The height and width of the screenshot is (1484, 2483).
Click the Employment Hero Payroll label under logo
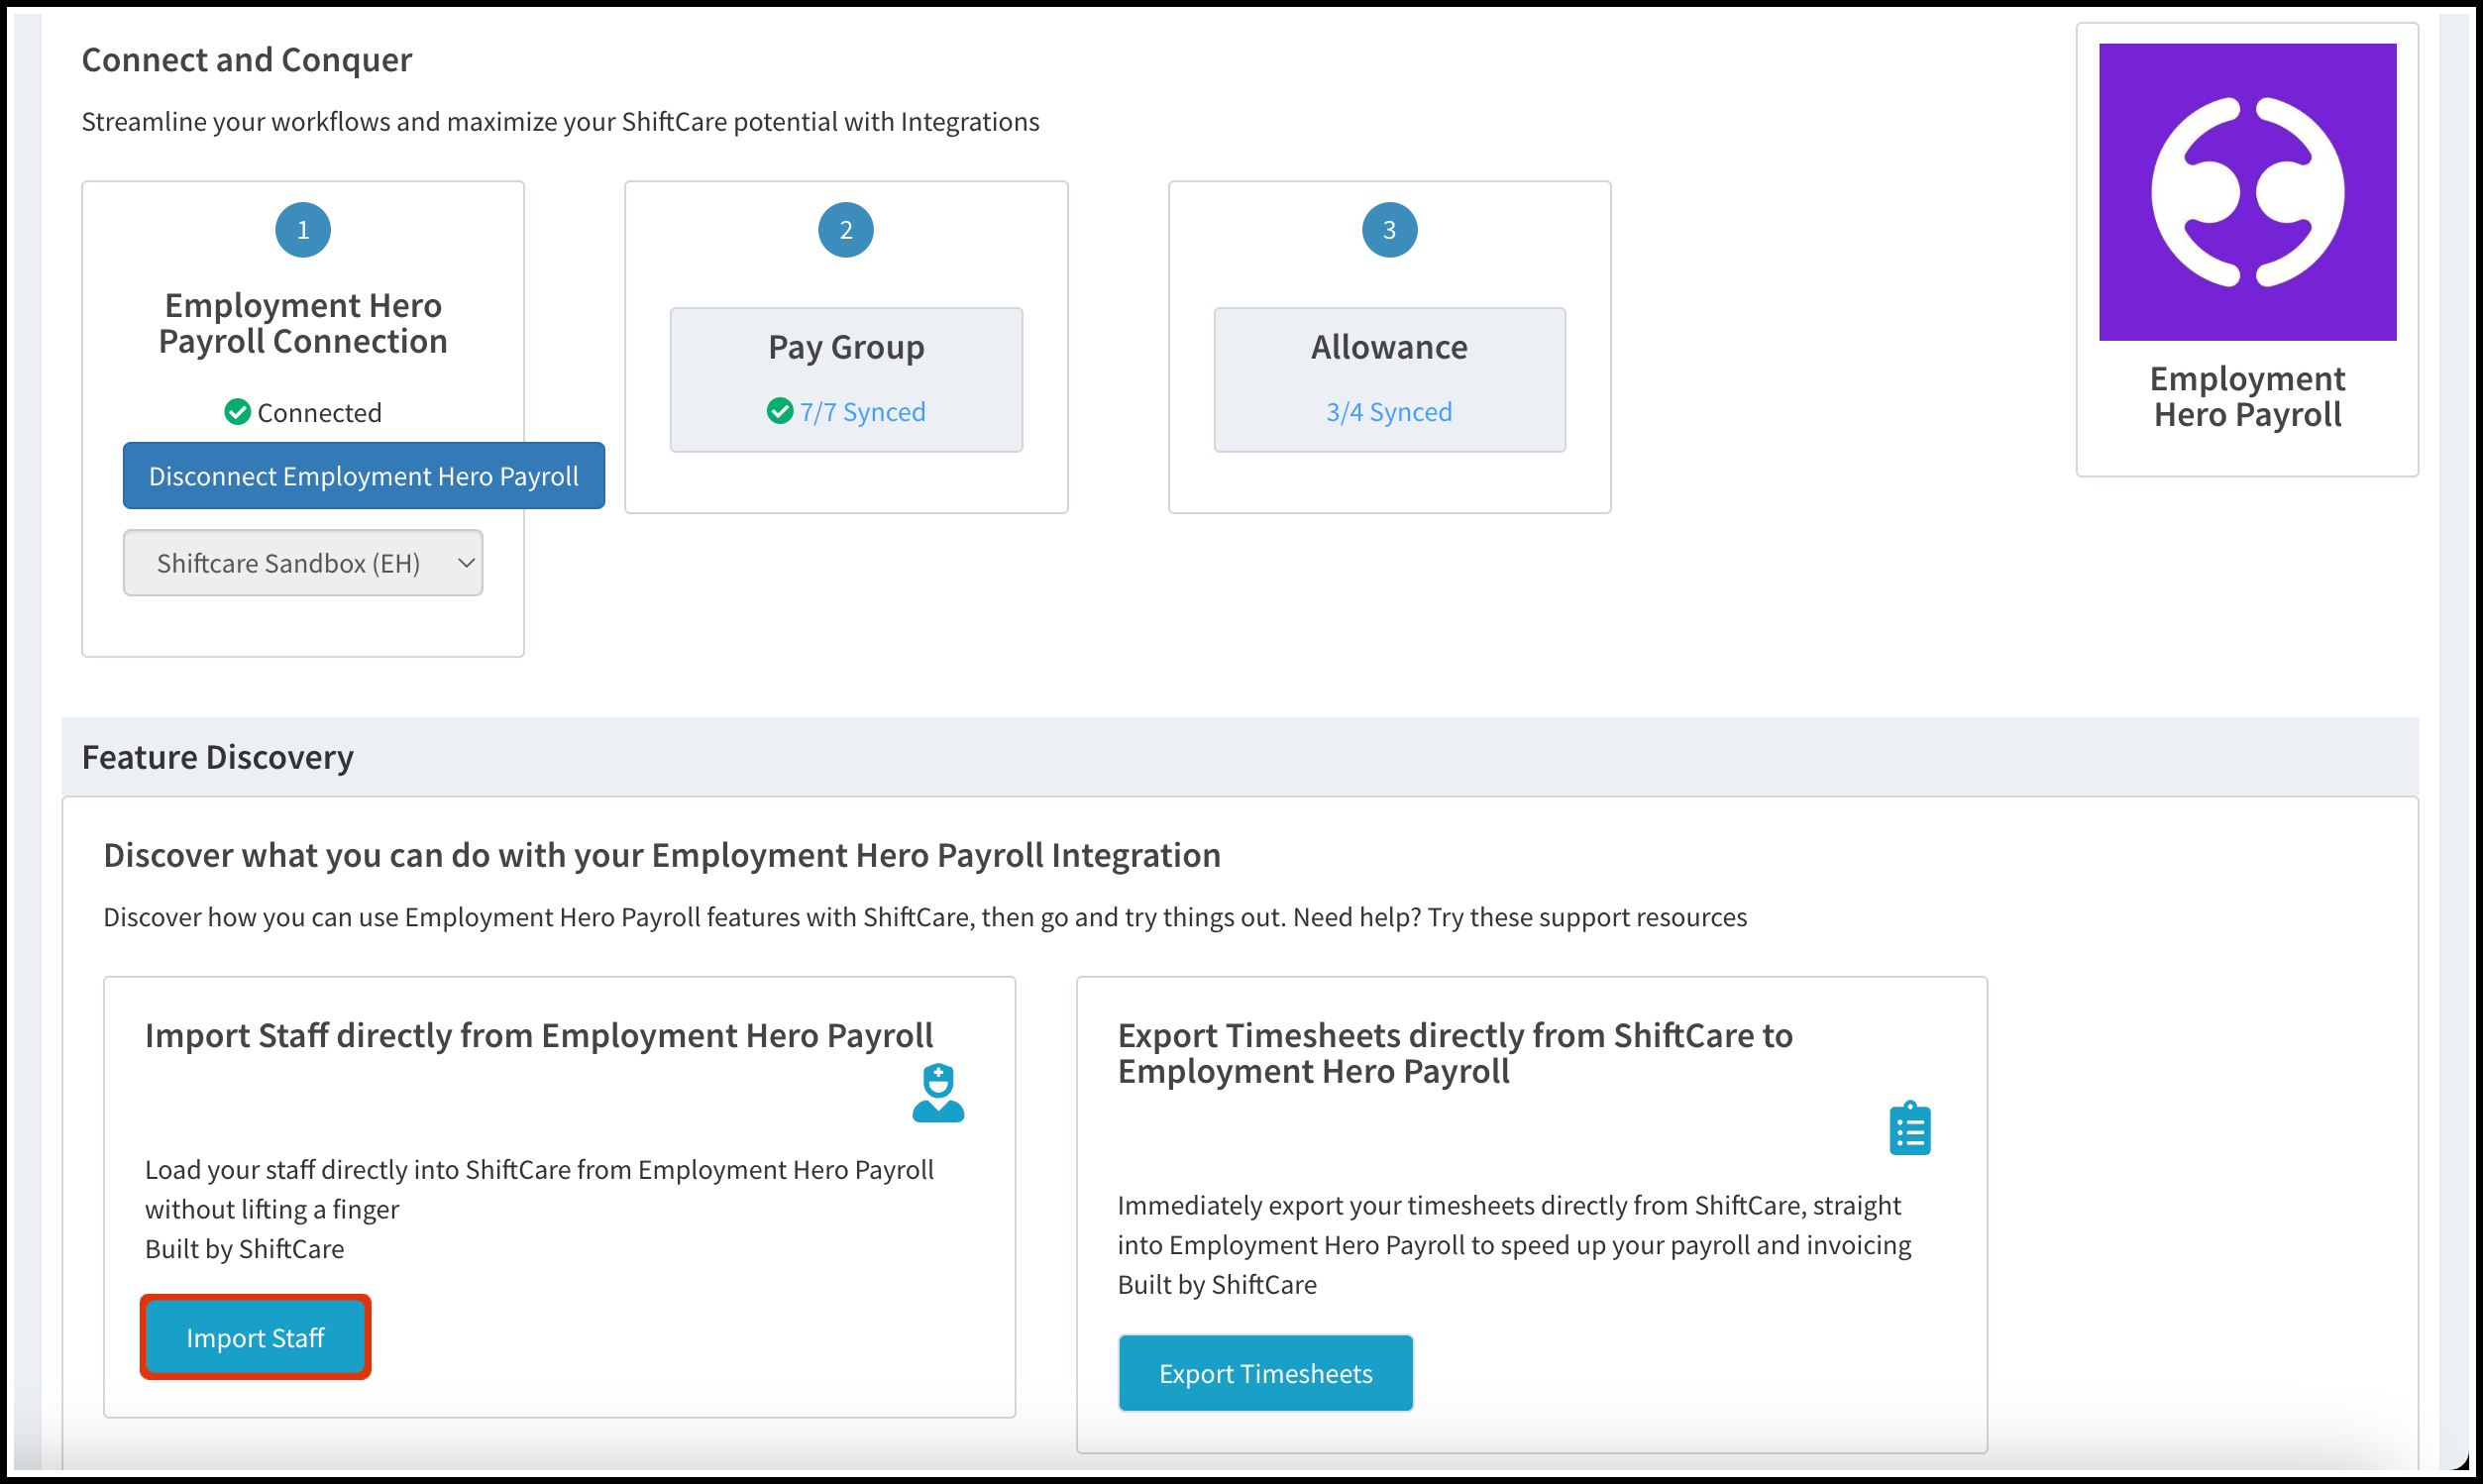coord(2247,397)
